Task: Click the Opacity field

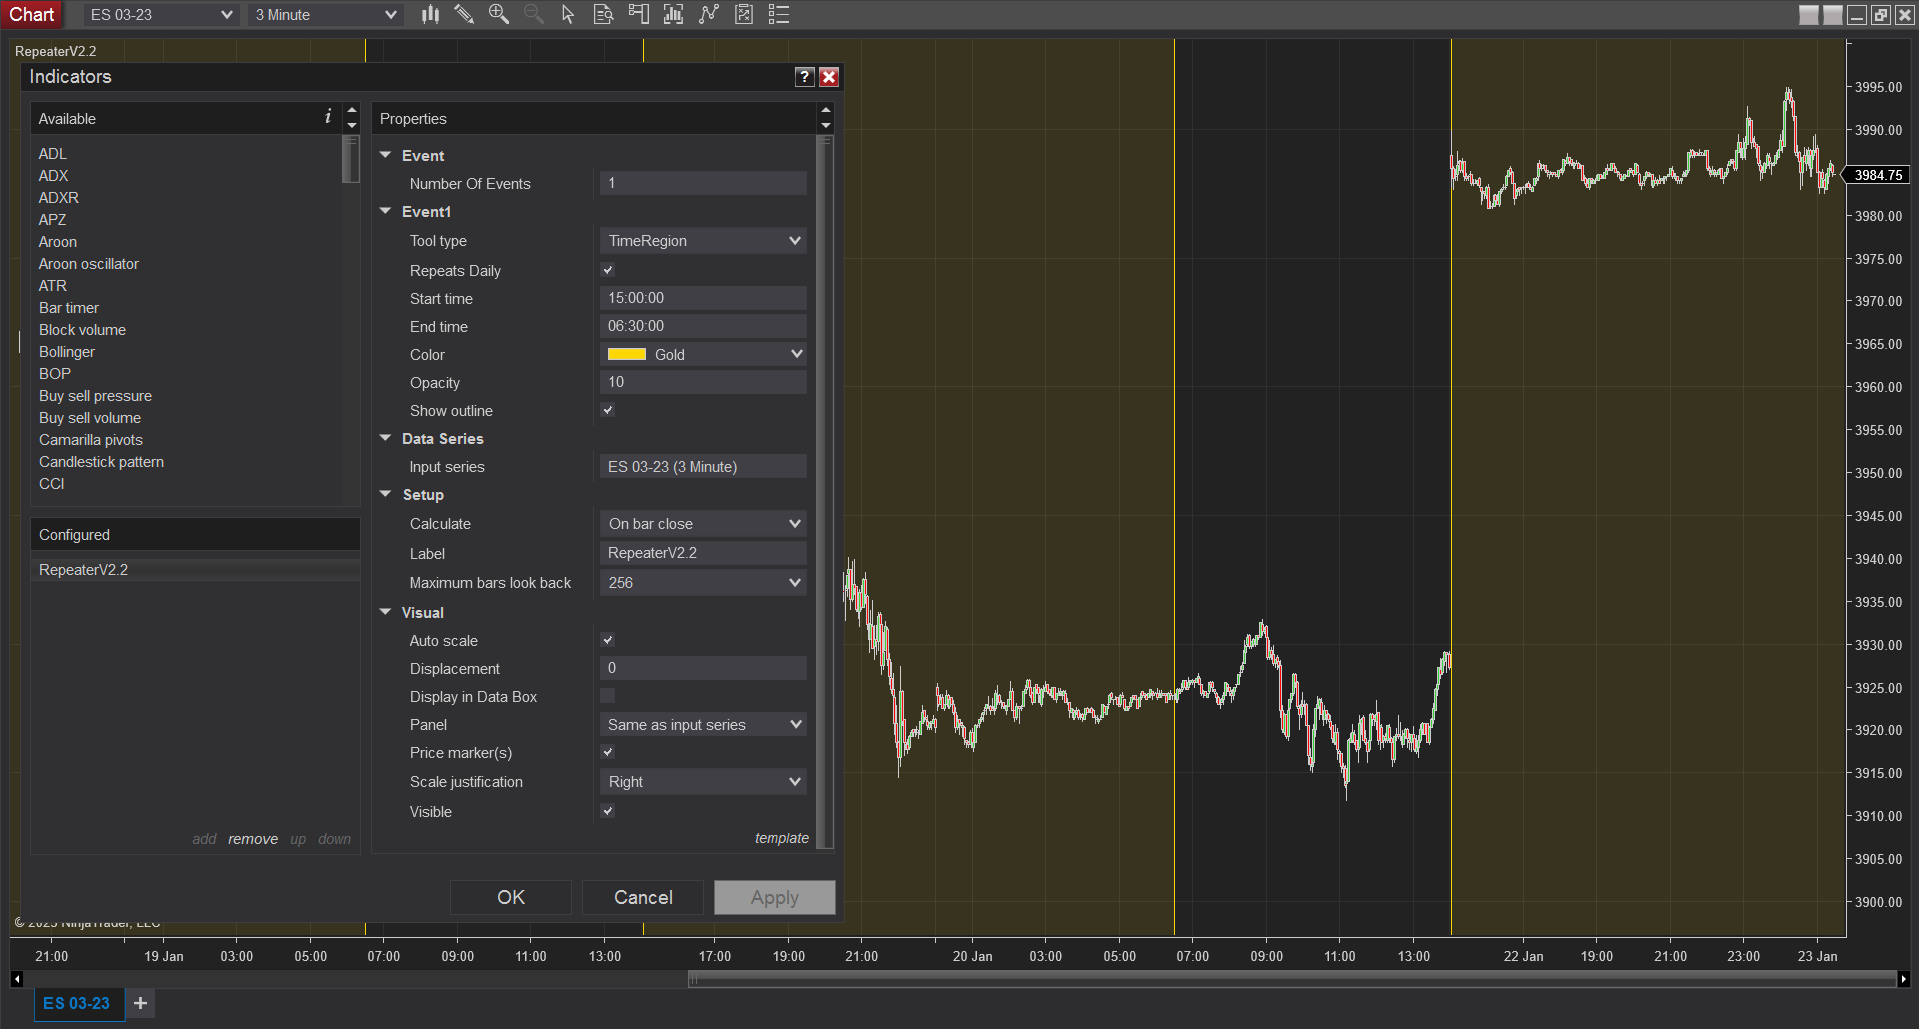Action: (703, 382)
